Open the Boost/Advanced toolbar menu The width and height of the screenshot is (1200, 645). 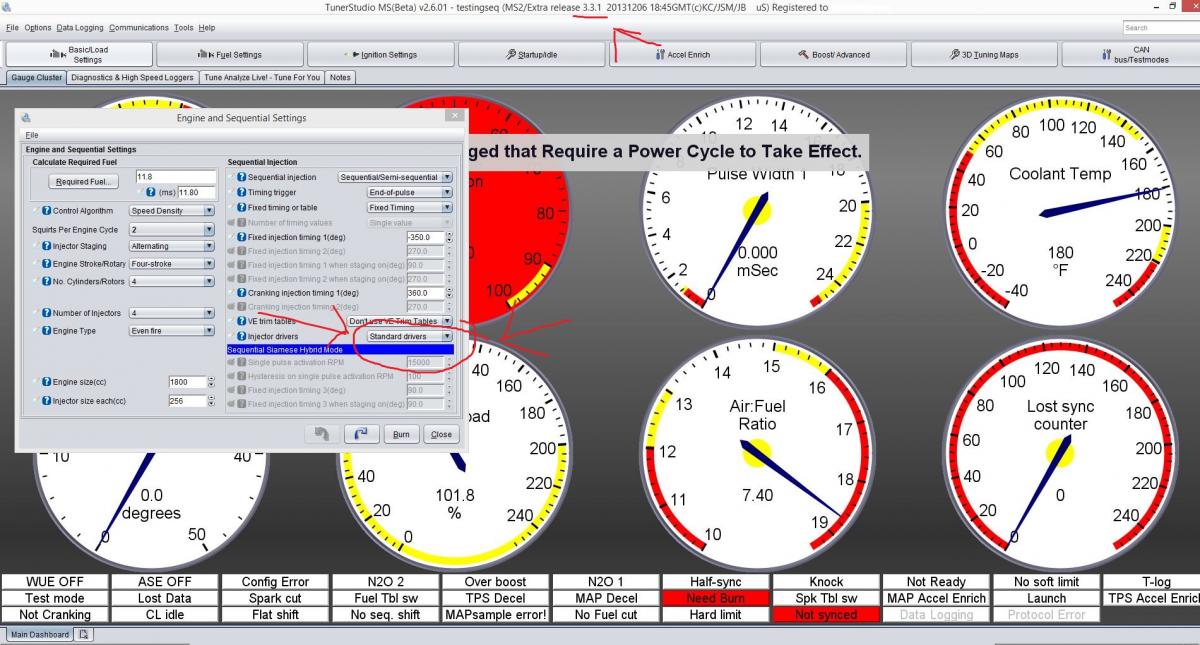tap(833, 54)
